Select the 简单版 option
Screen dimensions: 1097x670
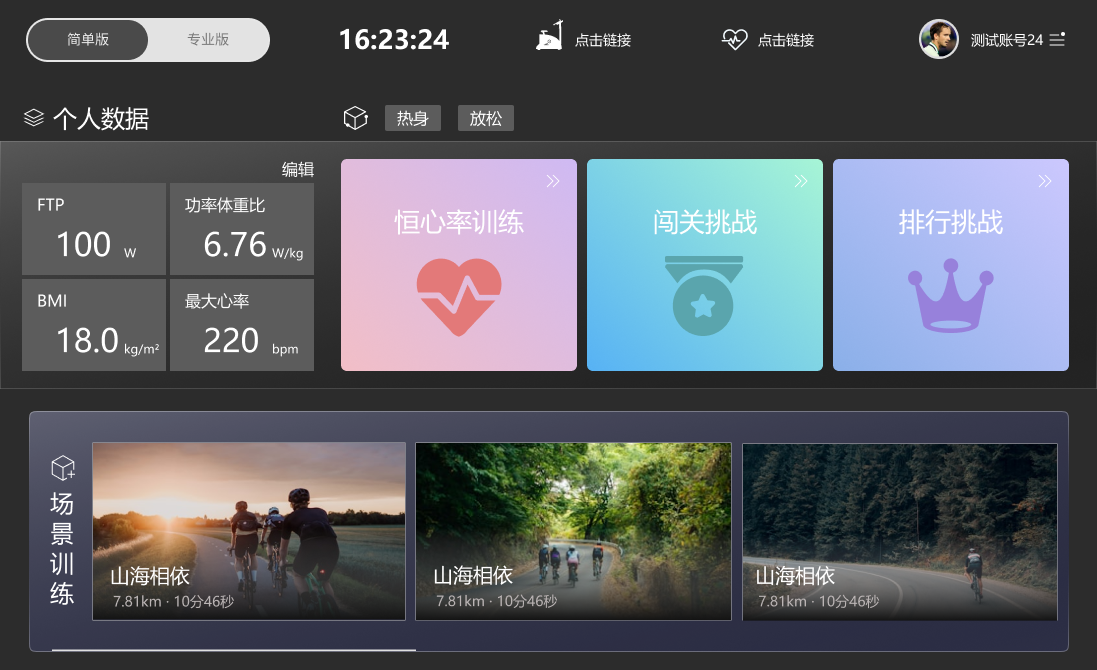(x=90, y=39)
